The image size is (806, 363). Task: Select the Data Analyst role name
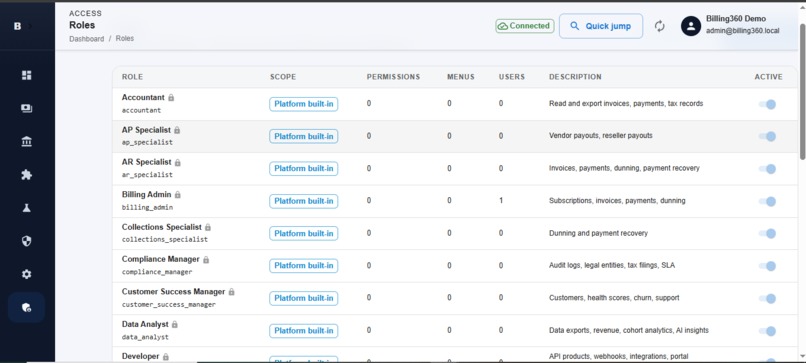(145, 324)
